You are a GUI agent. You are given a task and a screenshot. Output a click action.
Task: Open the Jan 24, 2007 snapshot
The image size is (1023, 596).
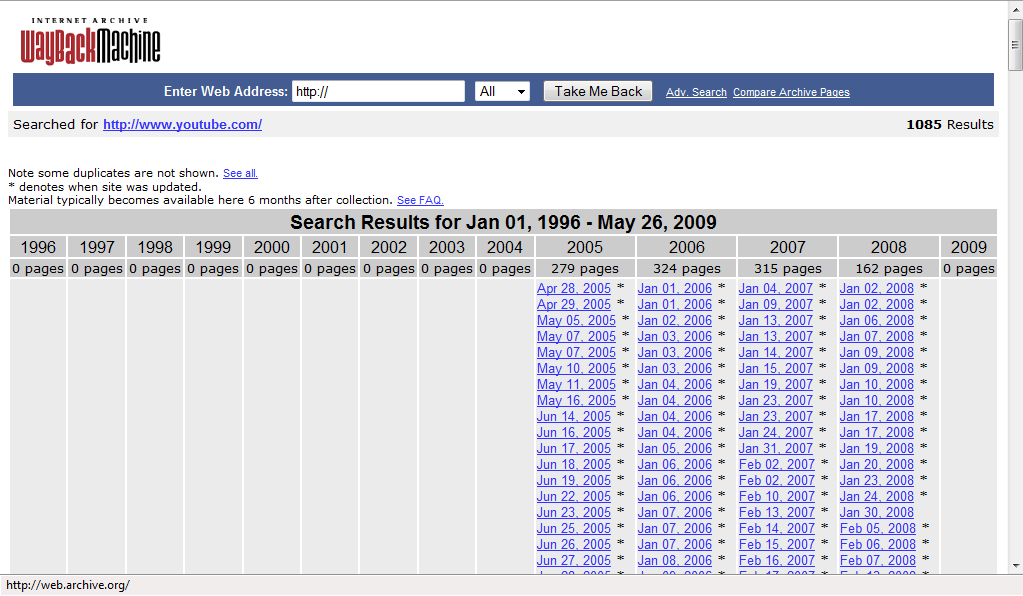[776, 432]
